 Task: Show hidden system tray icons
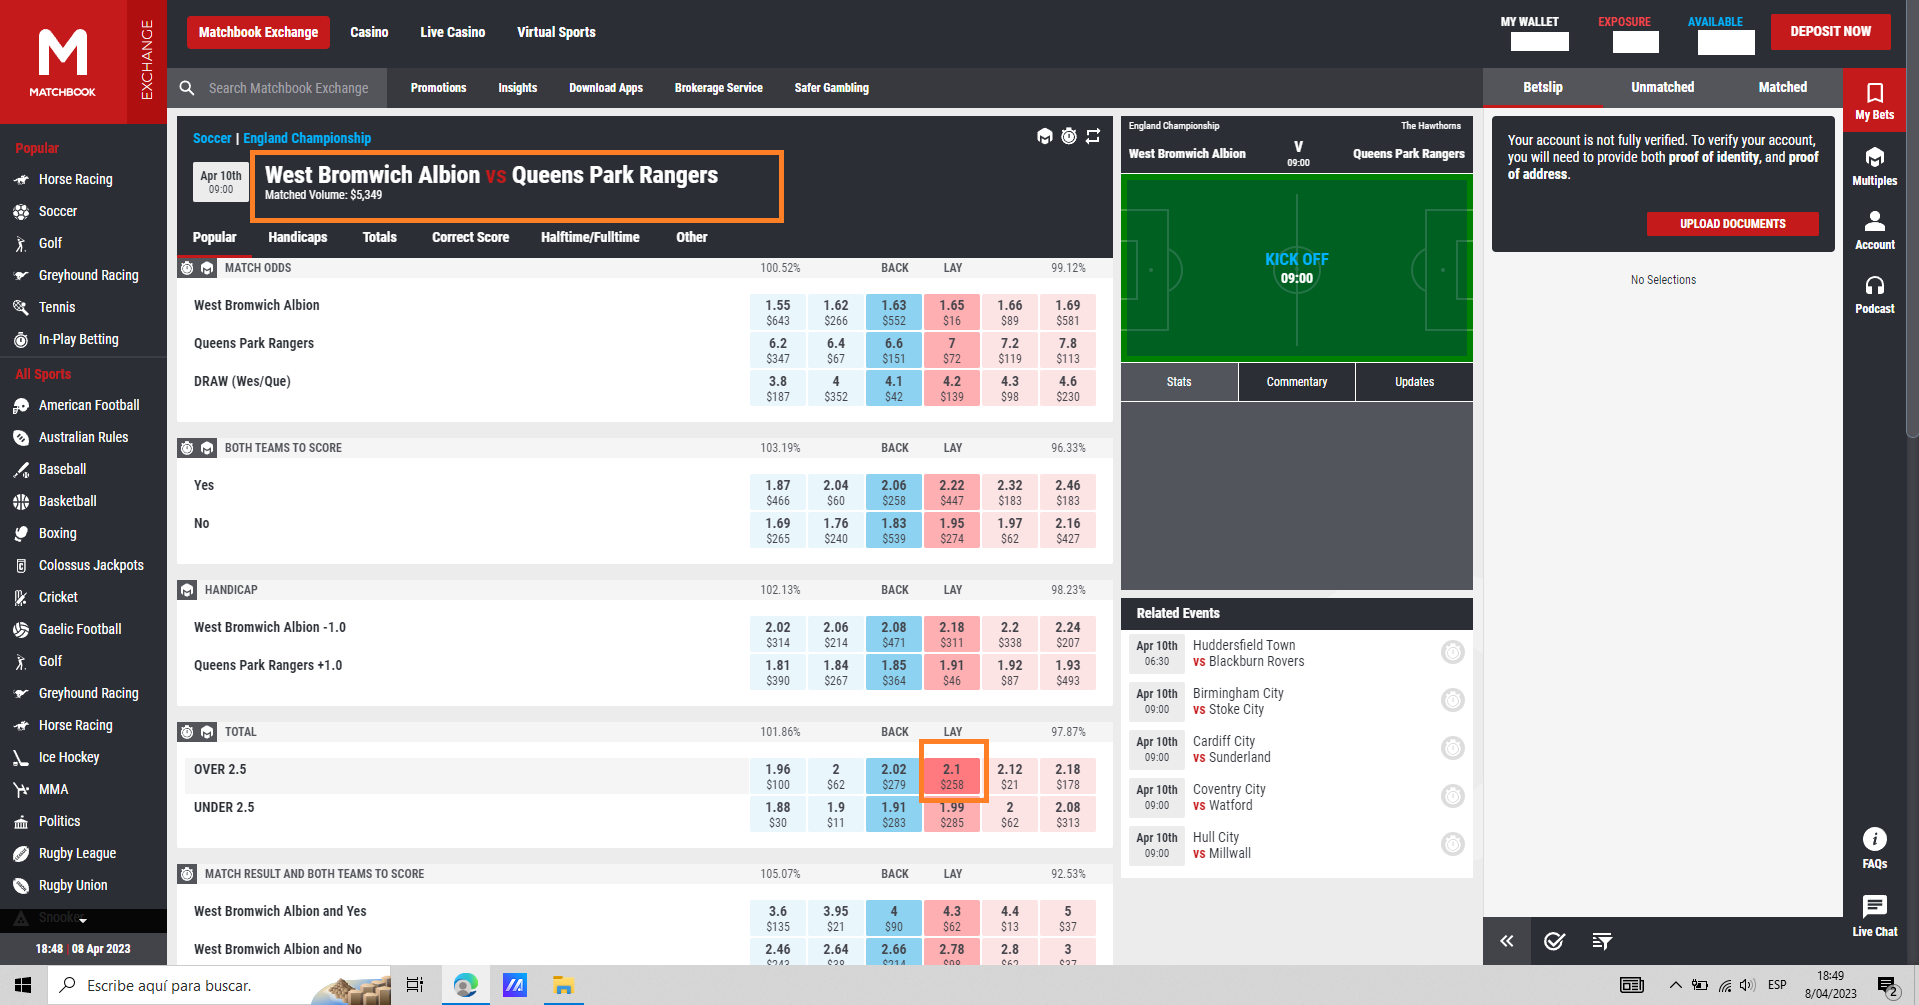coord(1675,985)
